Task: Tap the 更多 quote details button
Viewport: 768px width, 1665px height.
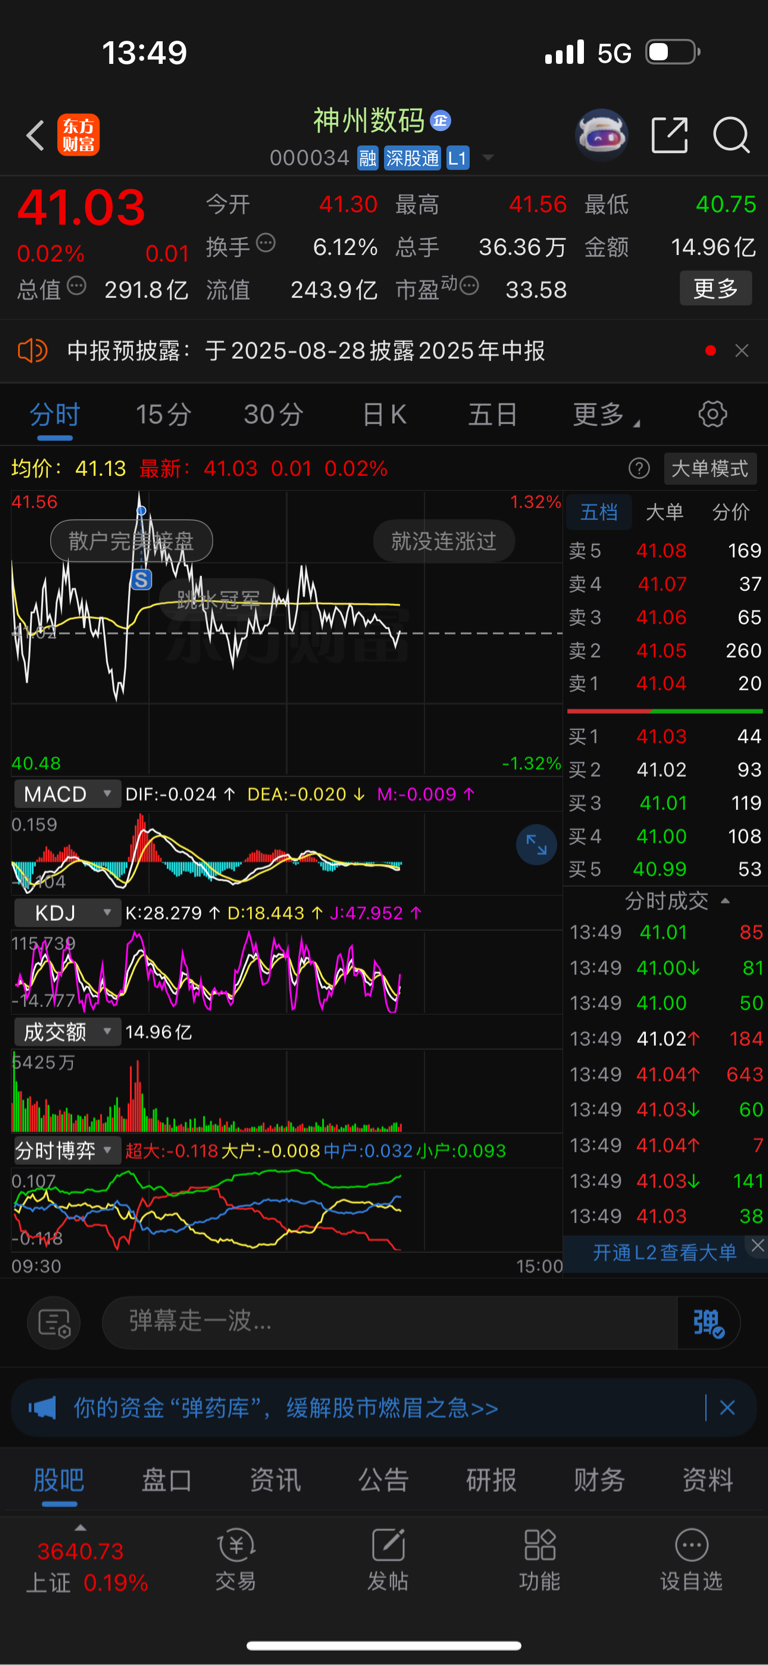Action: coord(716,288)
